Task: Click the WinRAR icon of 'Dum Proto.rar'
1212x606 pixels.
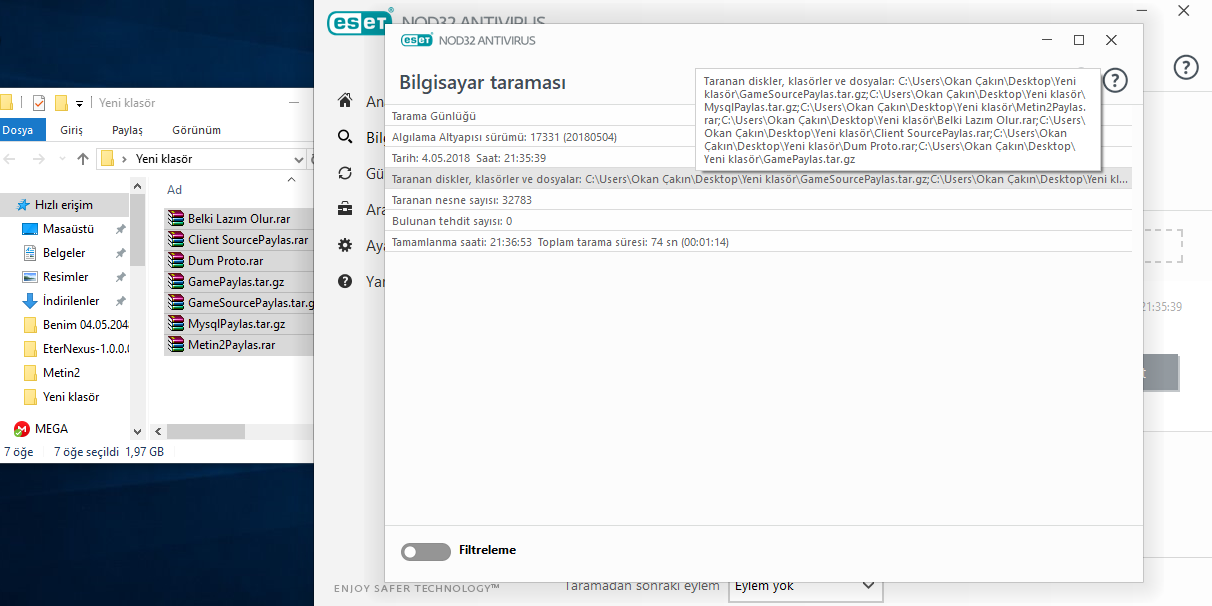Action: coord(176,261)
